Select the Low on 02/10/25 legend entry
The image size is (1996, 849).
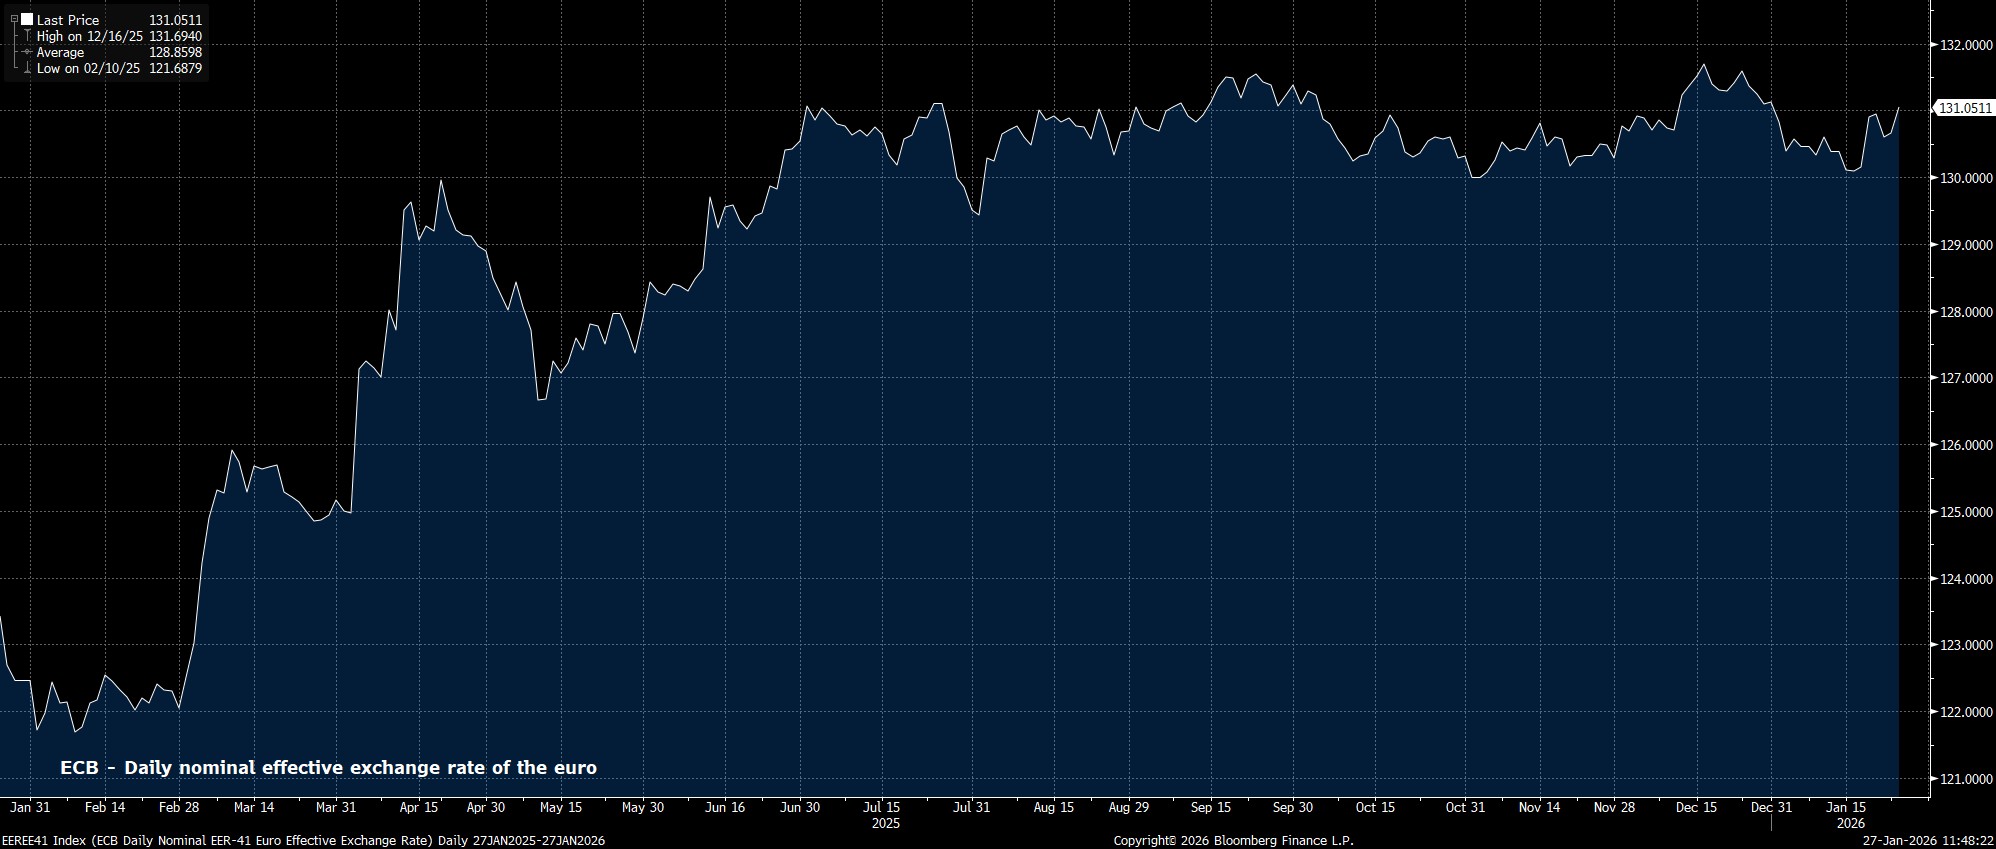88,69
